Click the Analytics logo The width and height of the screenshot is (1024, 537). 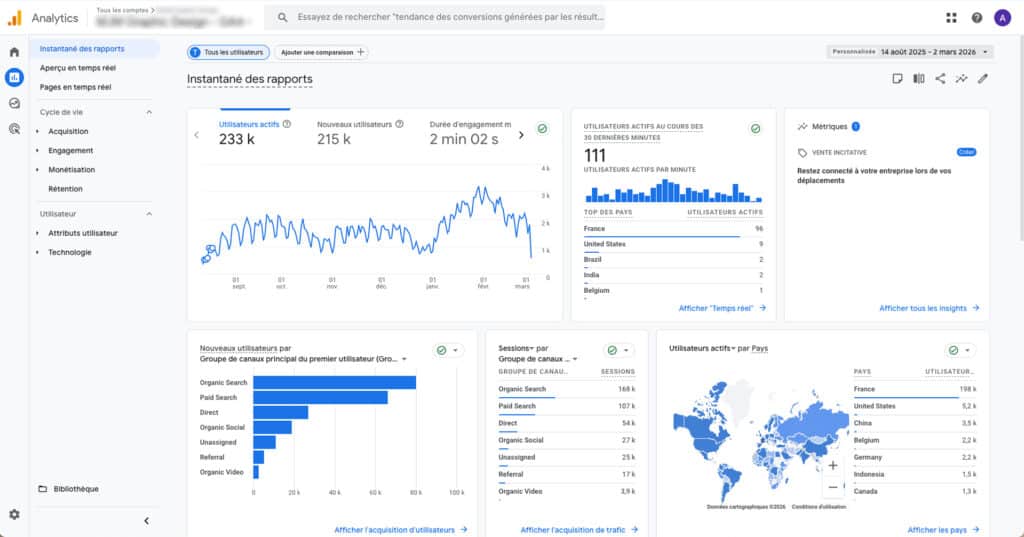coord(14,18)
